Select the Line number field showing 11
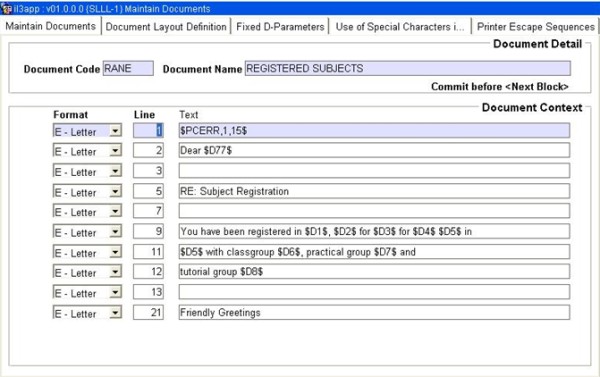This screenshot has width=600, height=377. click(x=148, y=252)
